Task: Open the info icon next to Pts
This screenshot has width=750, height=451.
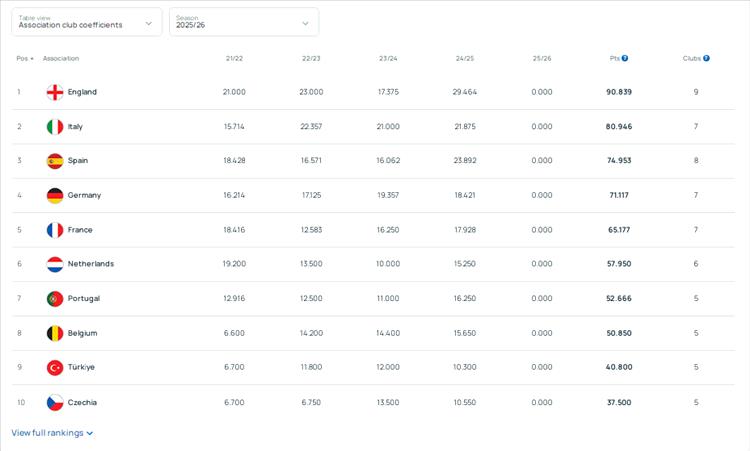Action: pyautogui.click(x=625, y=58)
